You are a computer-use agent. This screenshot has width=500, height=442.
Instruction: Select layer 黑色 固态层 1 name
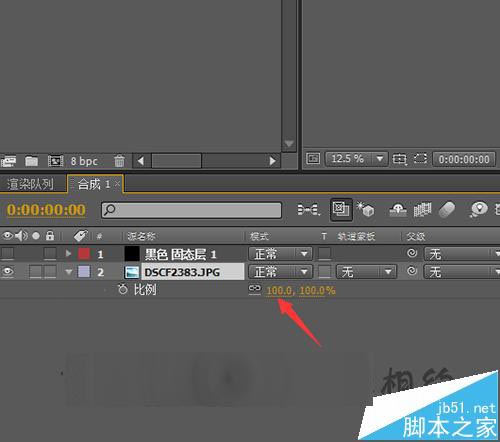[181, 255]
